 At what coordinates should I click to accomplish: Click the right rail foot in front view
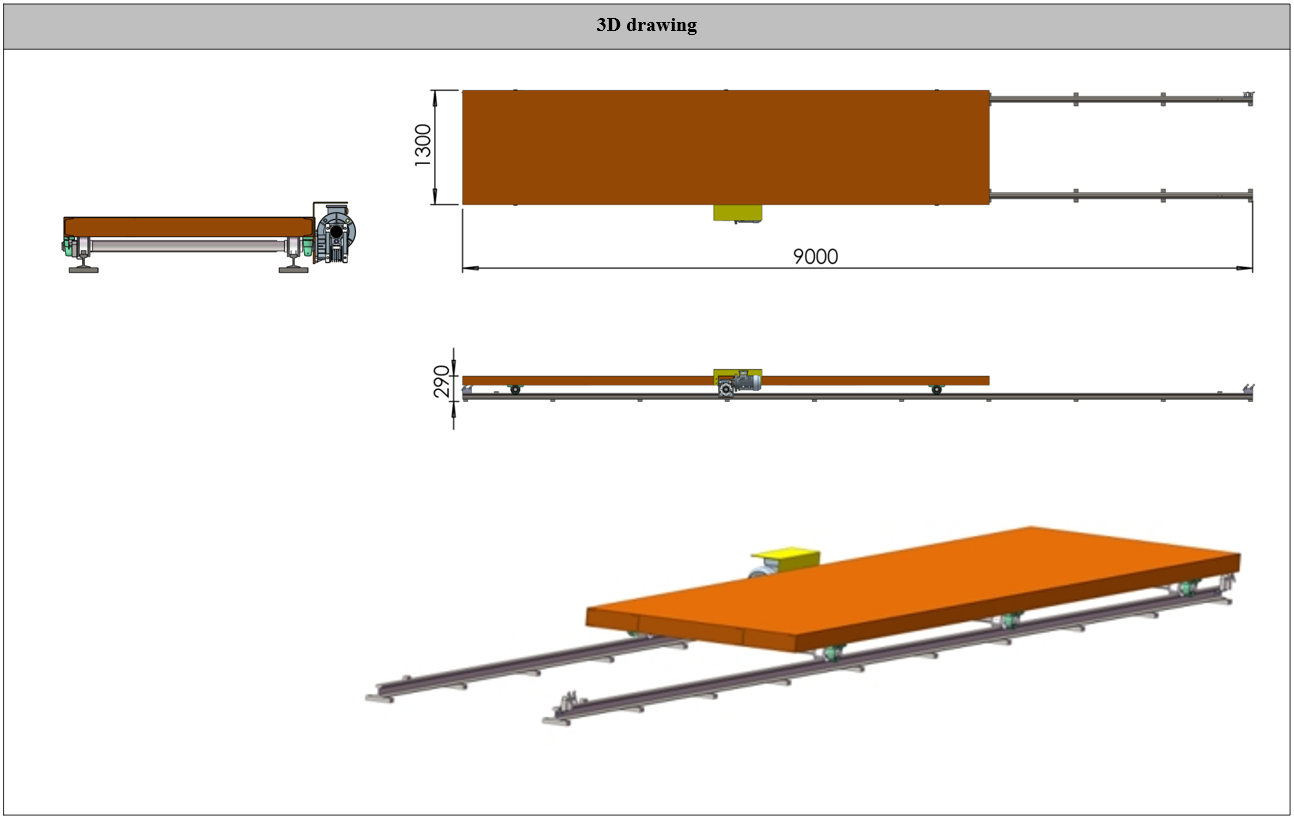click(x=293, y=266)
